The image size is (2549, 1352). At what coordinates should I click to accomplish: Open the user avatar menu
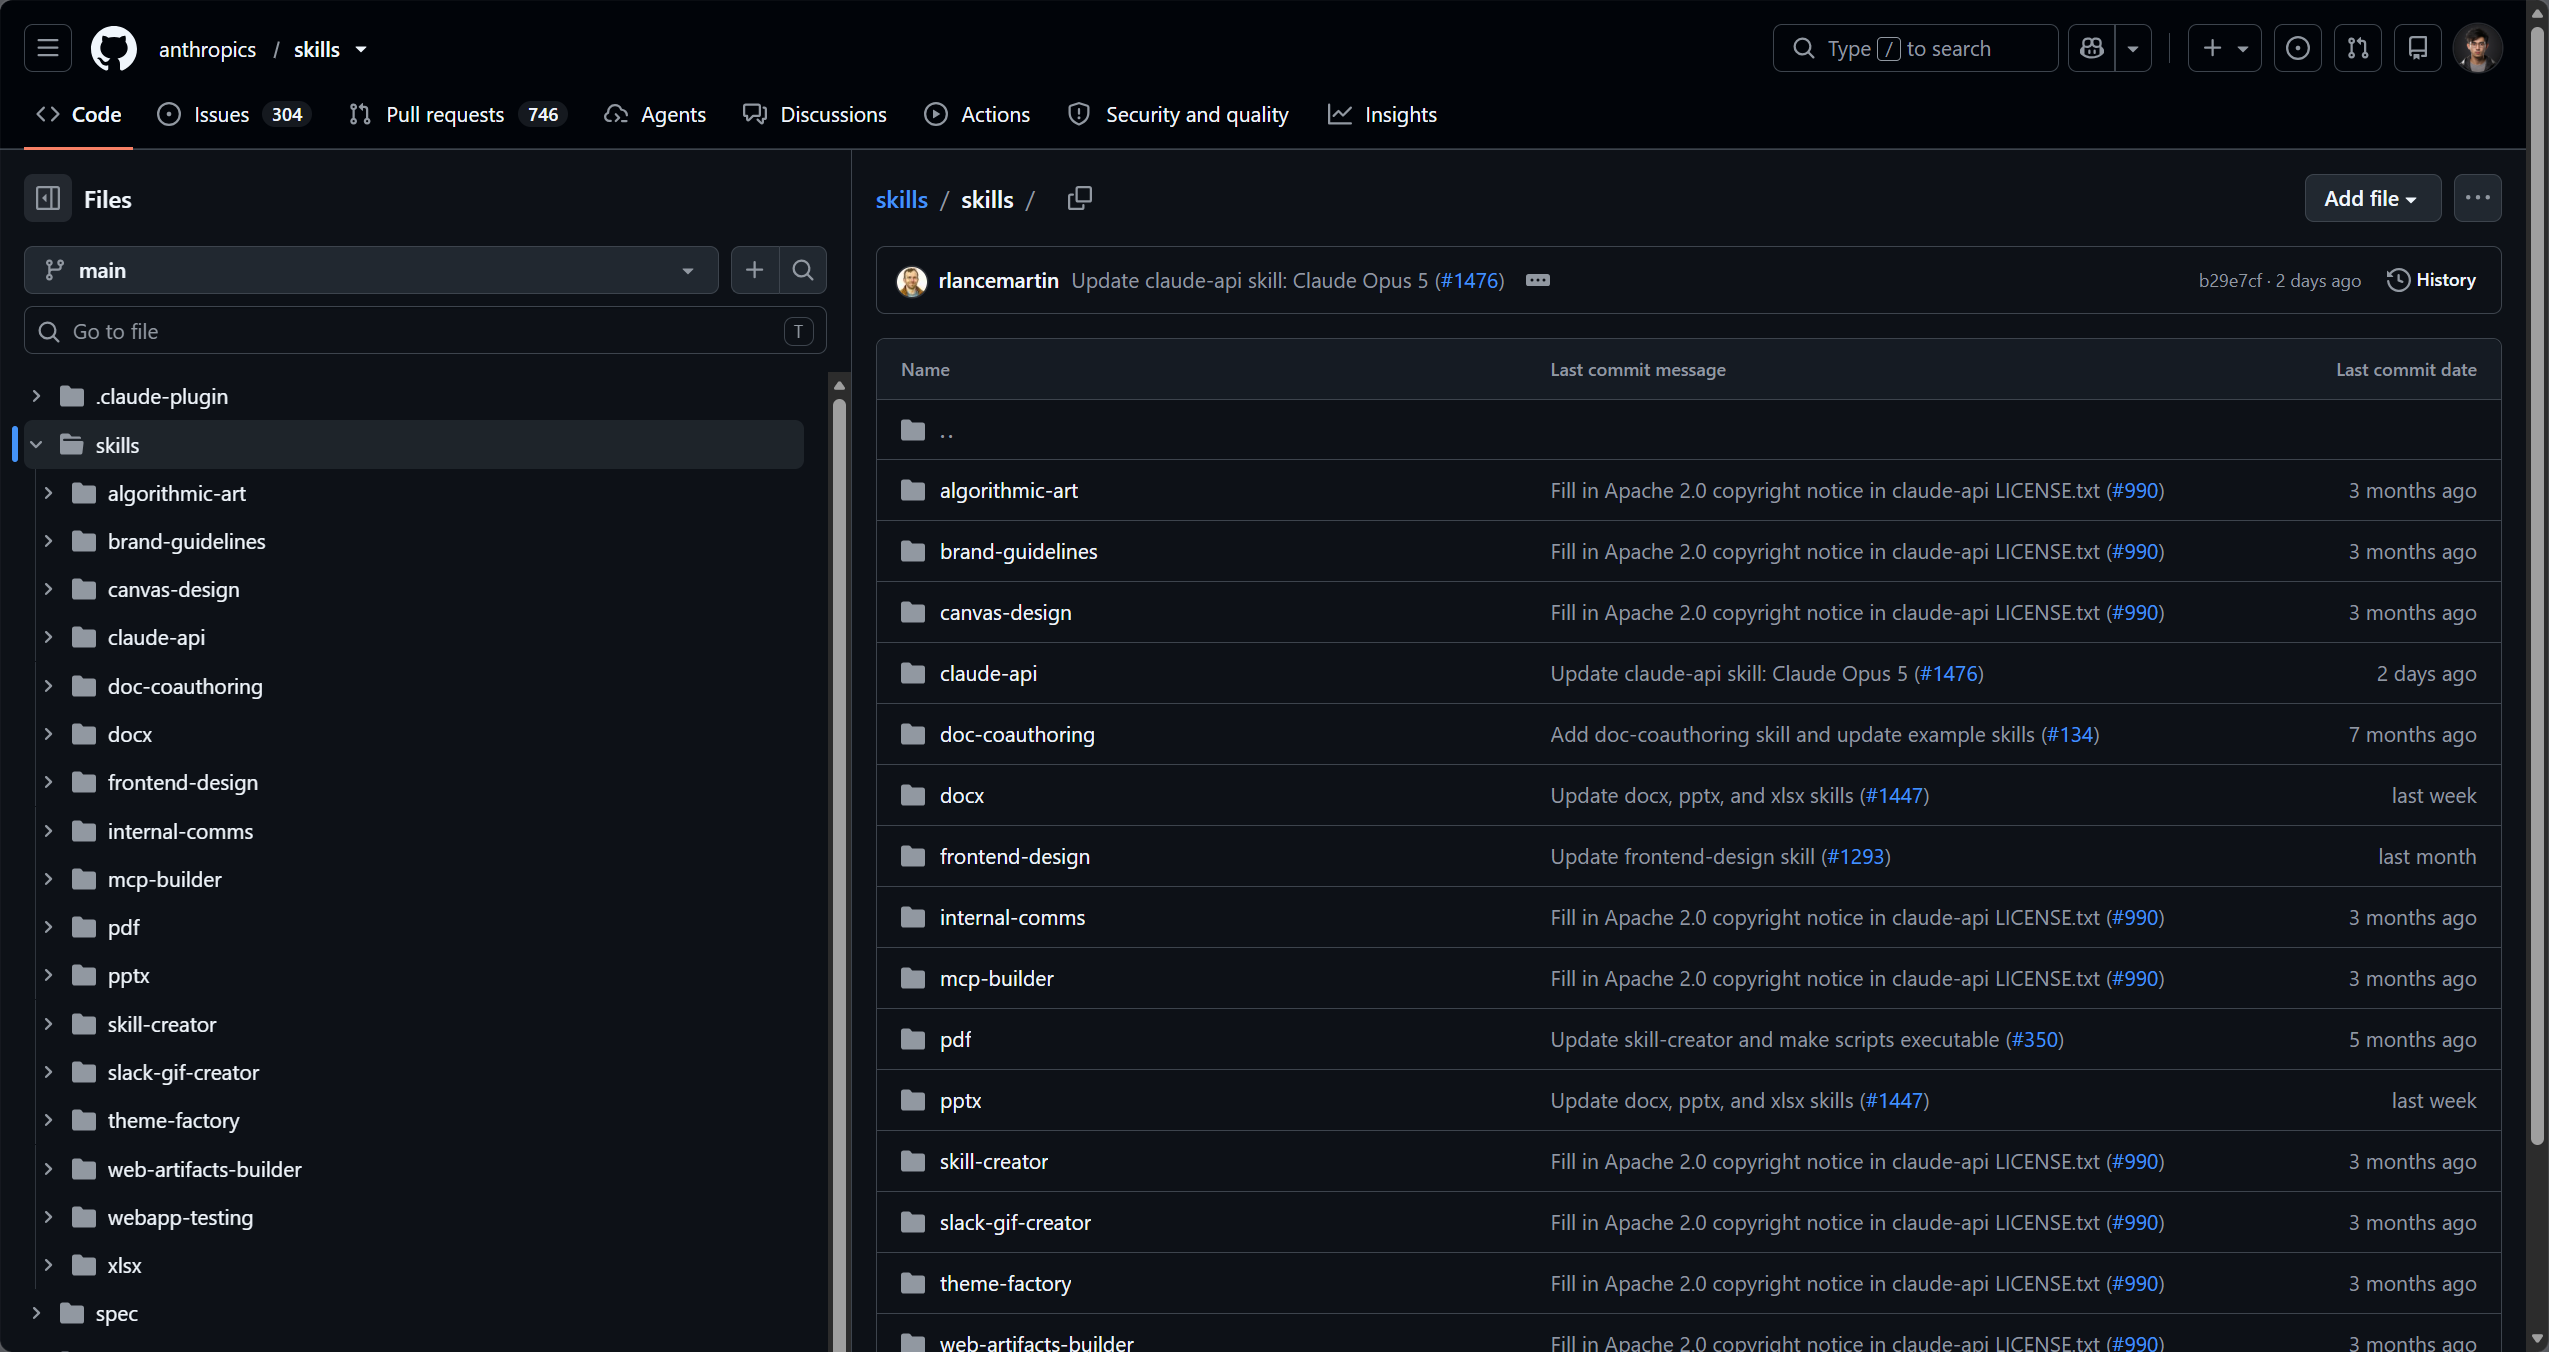point(2478,48)
